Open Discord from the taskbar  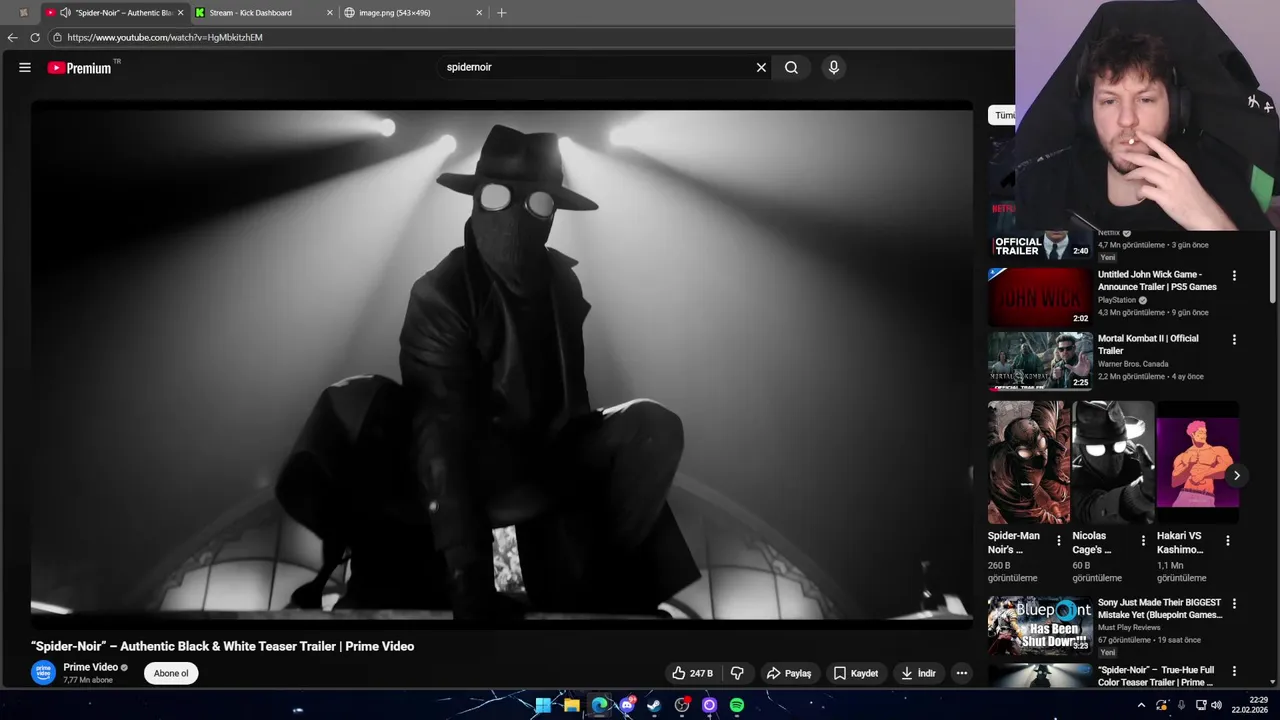[627, 705]
